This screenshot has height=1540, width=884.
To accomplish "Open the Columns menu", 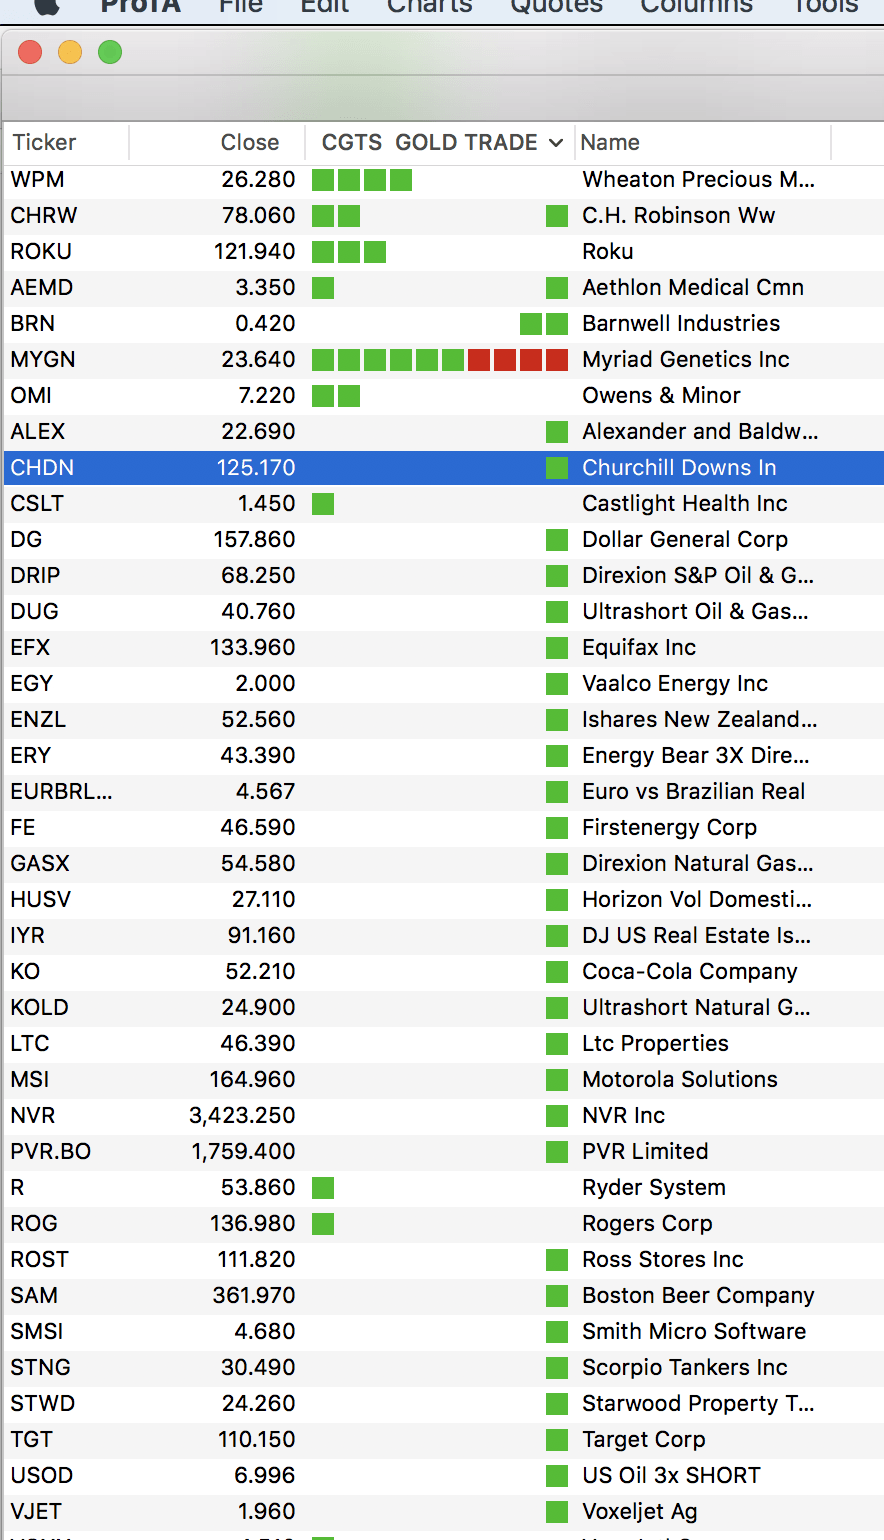I will (x=696, y=6).
